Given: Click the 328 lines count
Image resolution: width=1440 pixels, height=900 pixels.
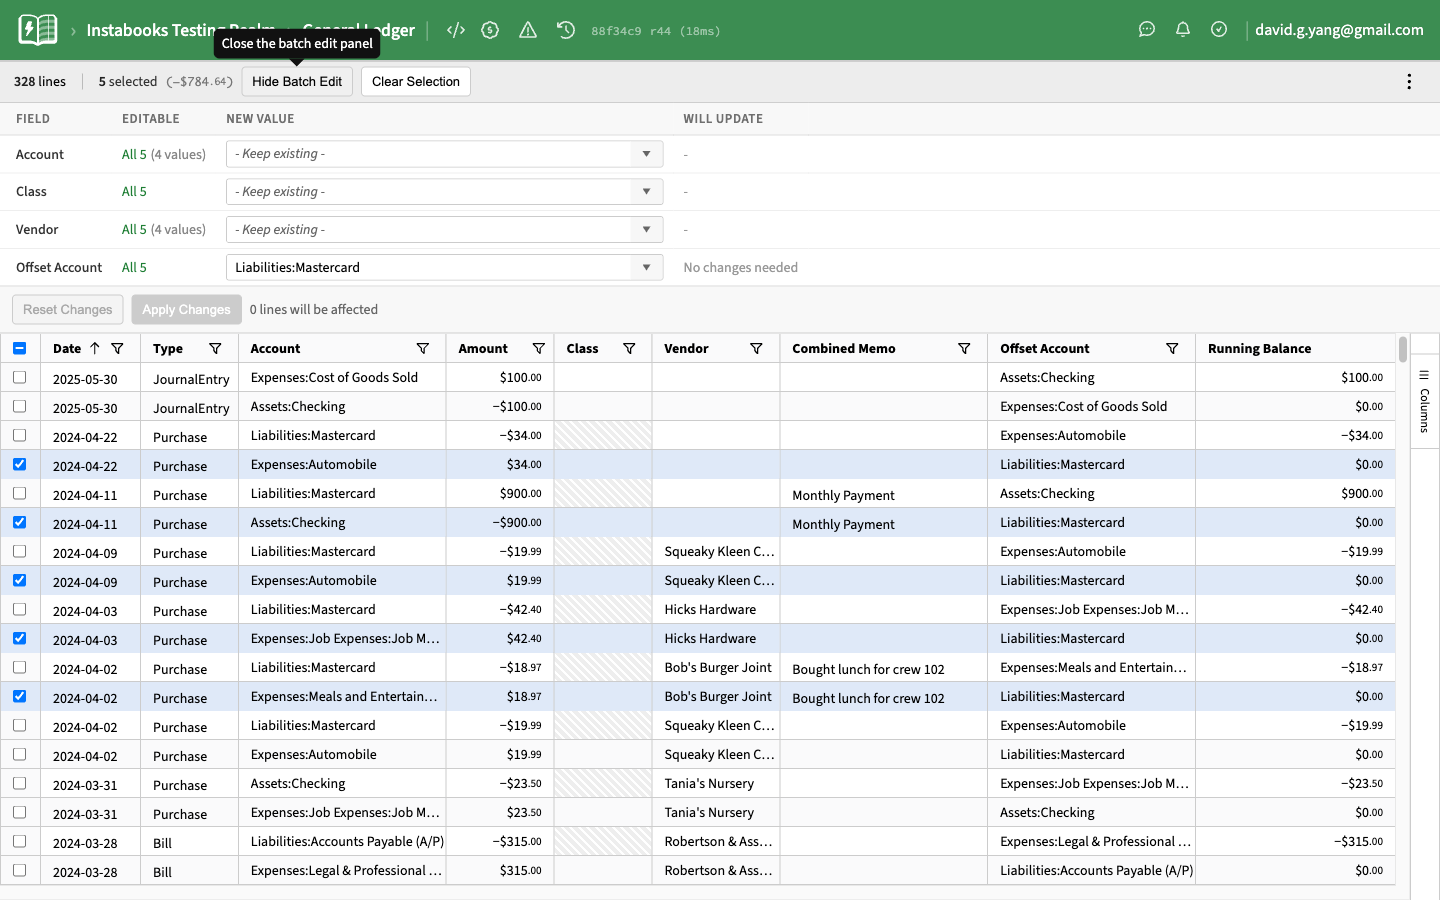Looking at the screenshot, I should pos(40,82).
